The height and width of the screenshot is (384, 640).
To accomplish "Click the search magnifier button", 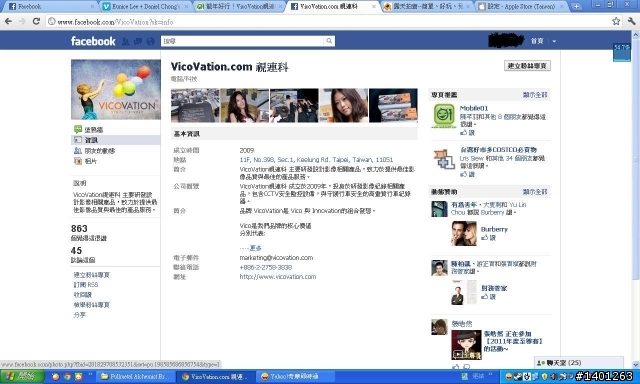I will (x=329, y=41).
